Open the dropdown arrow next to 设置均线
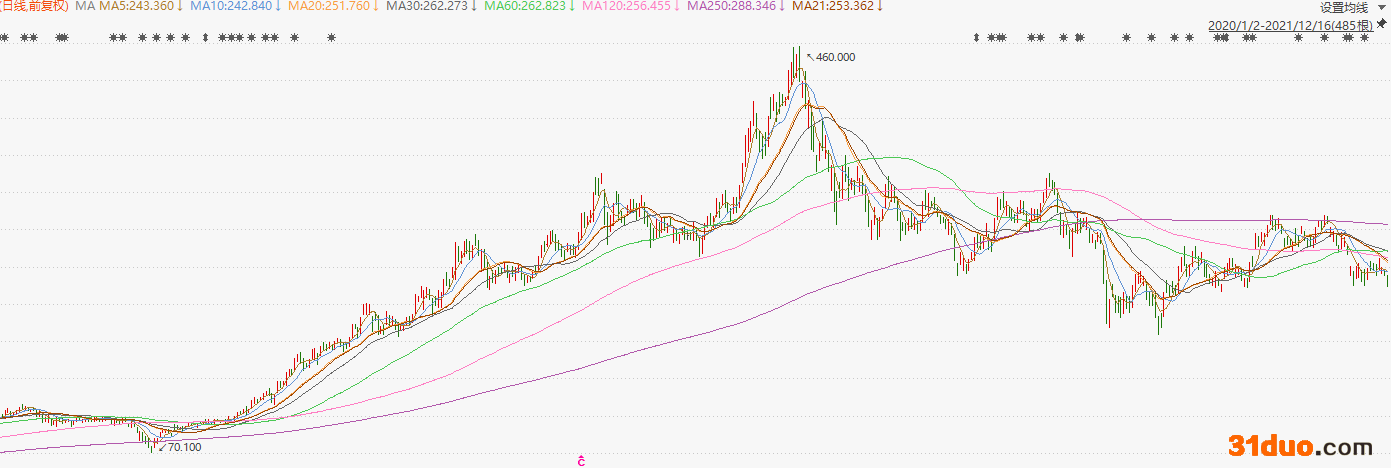The image size is (1391, 468). (x=1383, y=7)
